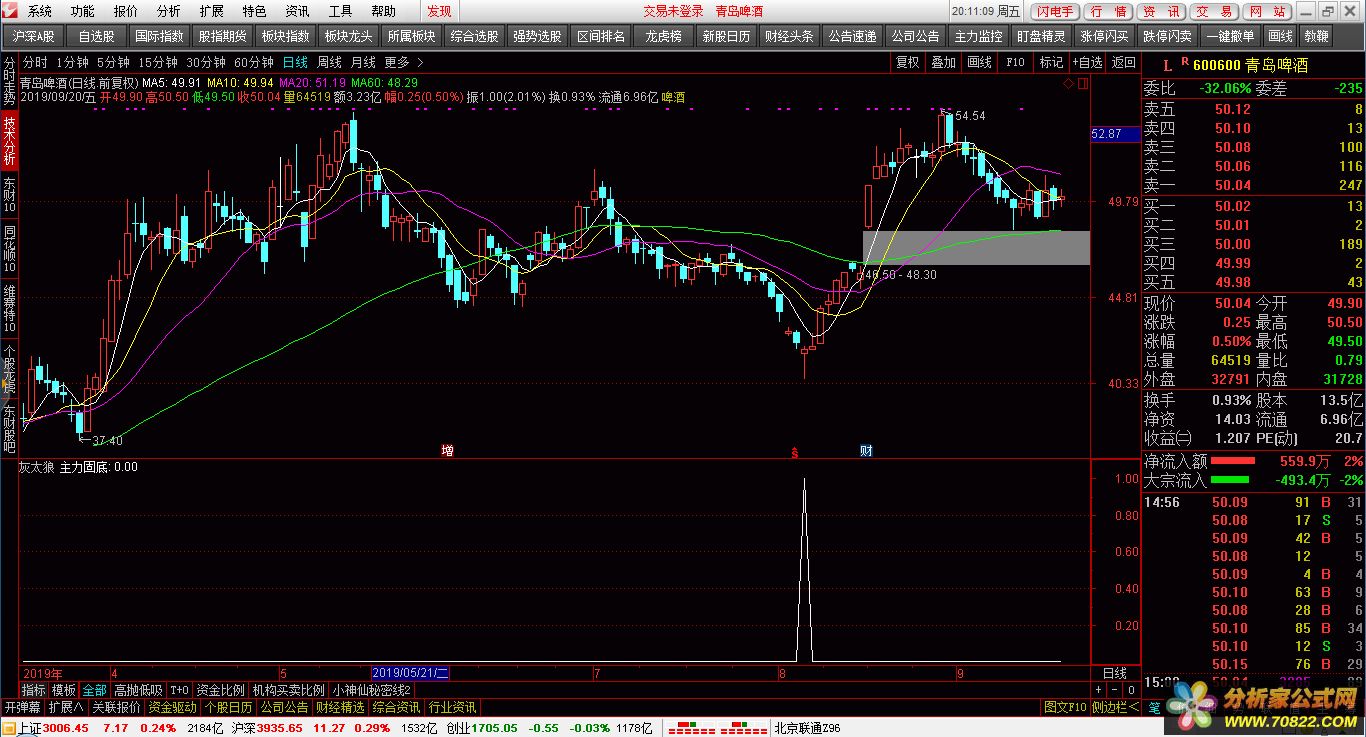
Task: Open the 特色 menu
Action: tap(254, 11)
